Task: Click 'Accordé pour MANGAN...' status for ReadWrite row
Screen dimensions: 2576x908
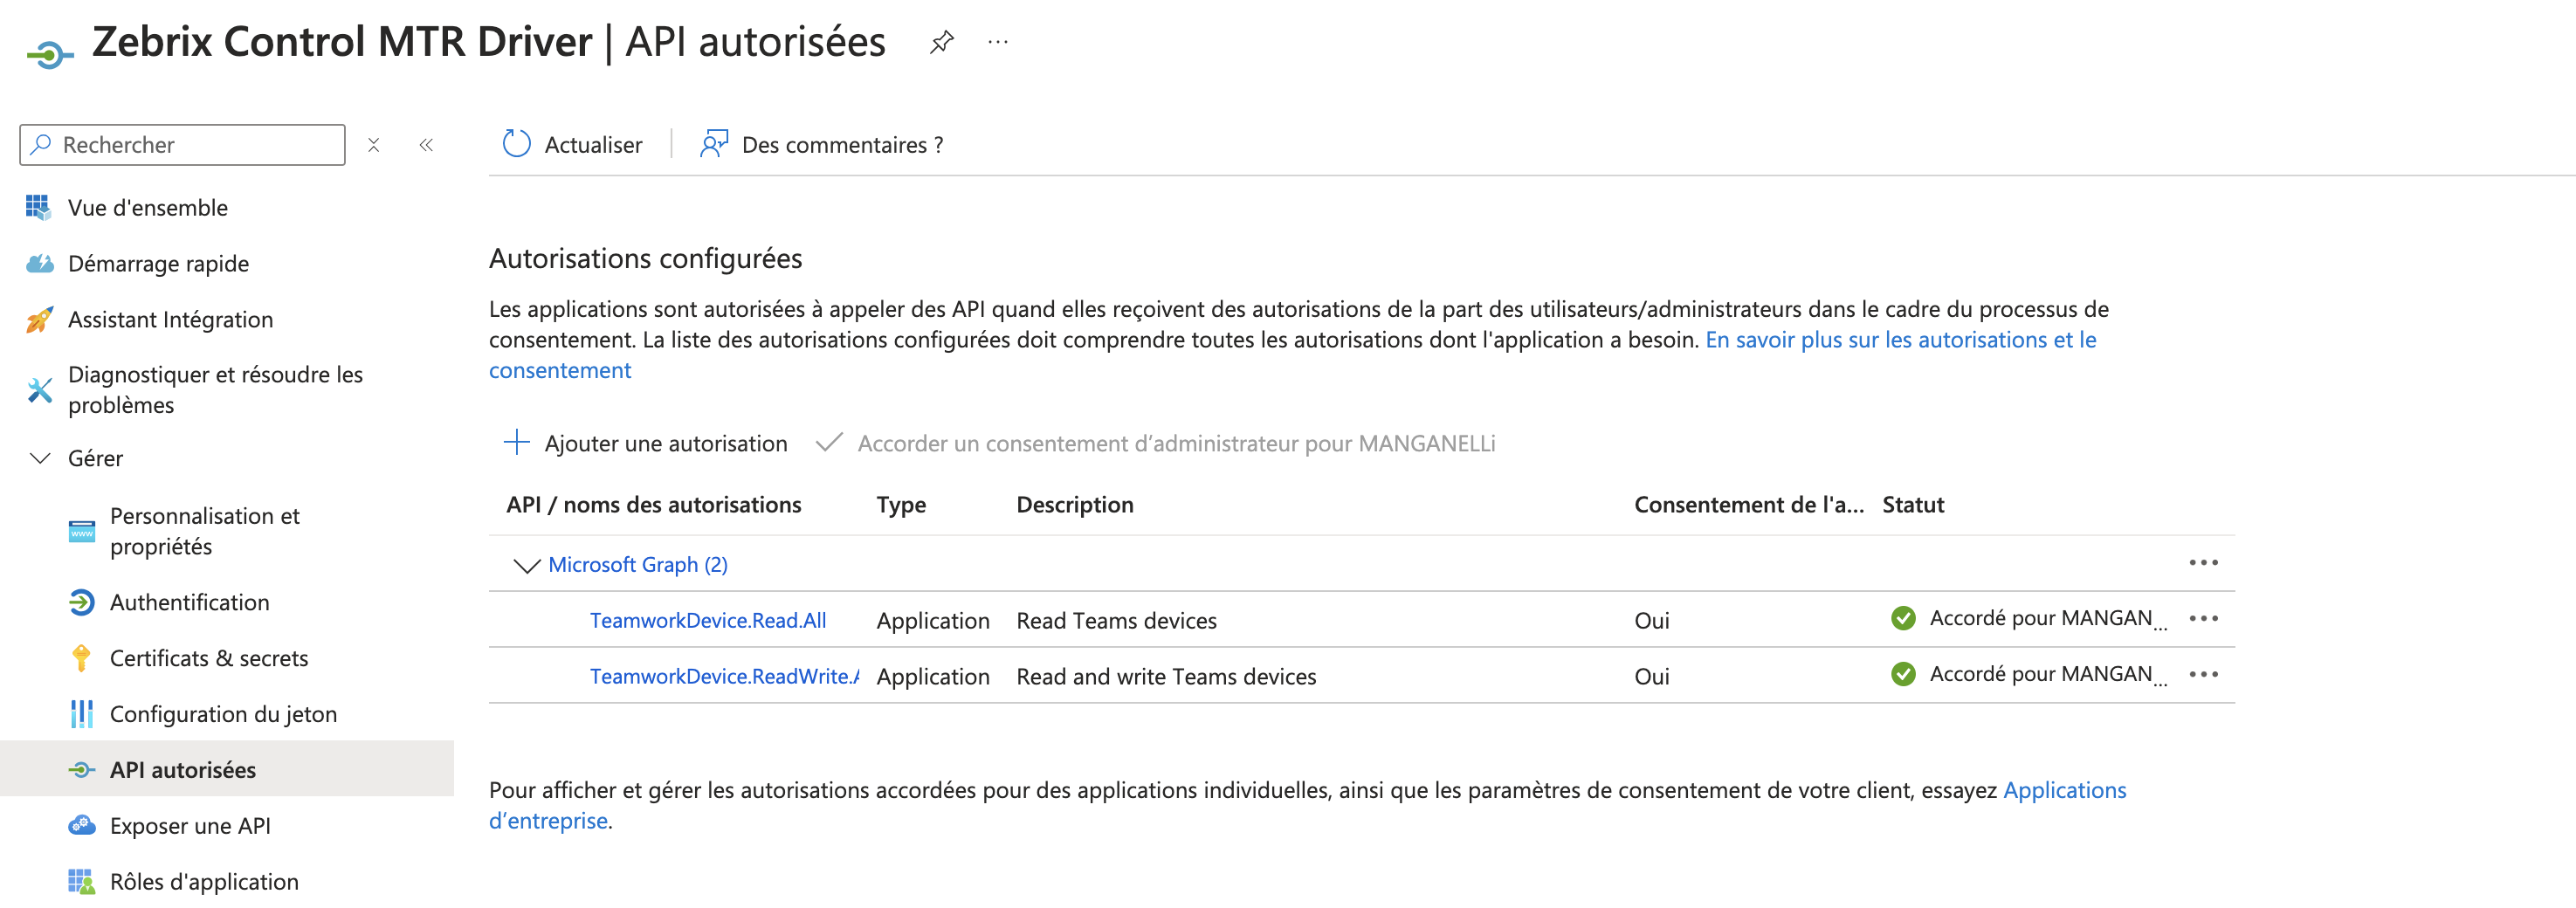Action: pyautogui.click(x=2048, y=674)
